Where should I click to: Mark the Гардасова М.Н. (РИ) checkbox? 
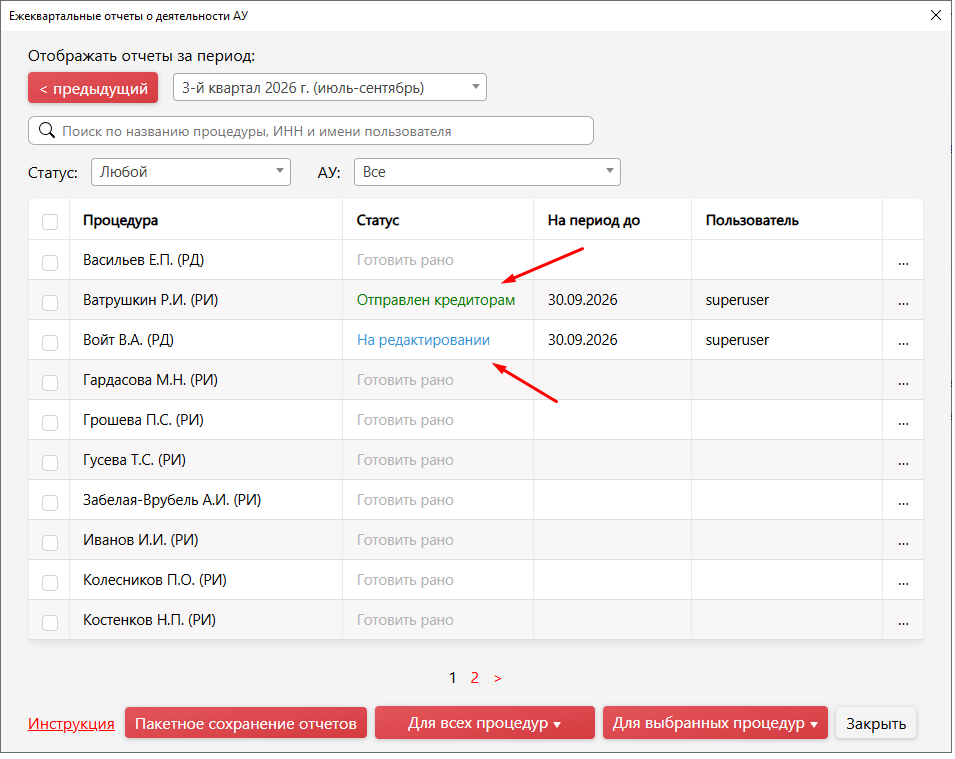coord(50,383)
